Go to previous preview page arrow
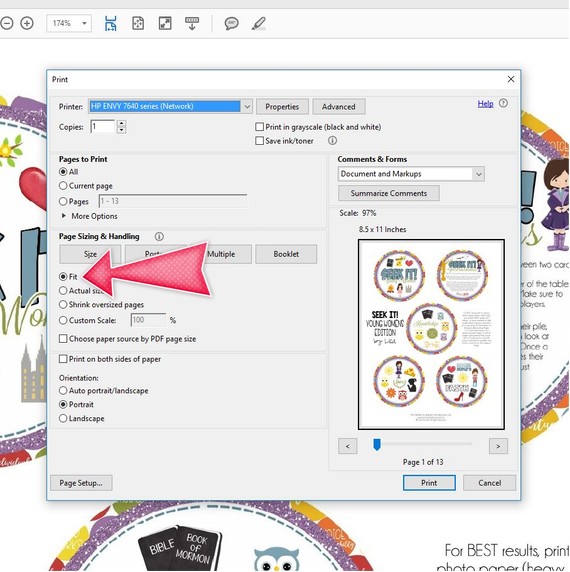The image size is (570, 572). click(x=348, y=446)
